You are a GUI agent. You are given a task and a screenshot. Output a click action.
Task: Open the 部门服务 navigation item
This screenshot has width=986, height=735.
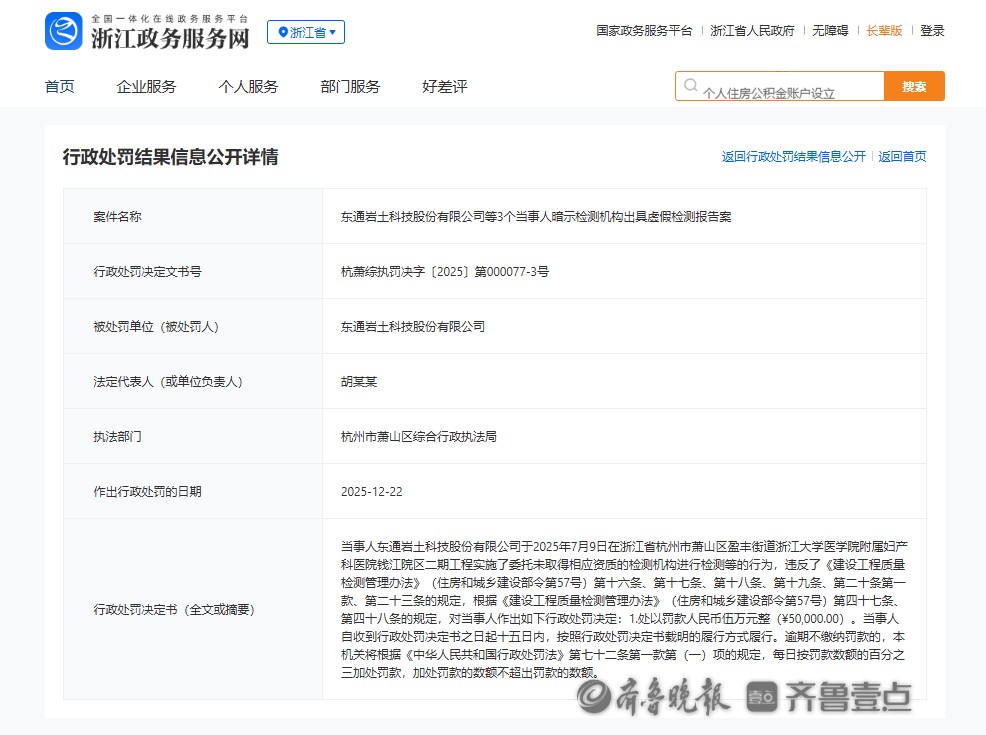pyautogui.click(x=350, y=87)
